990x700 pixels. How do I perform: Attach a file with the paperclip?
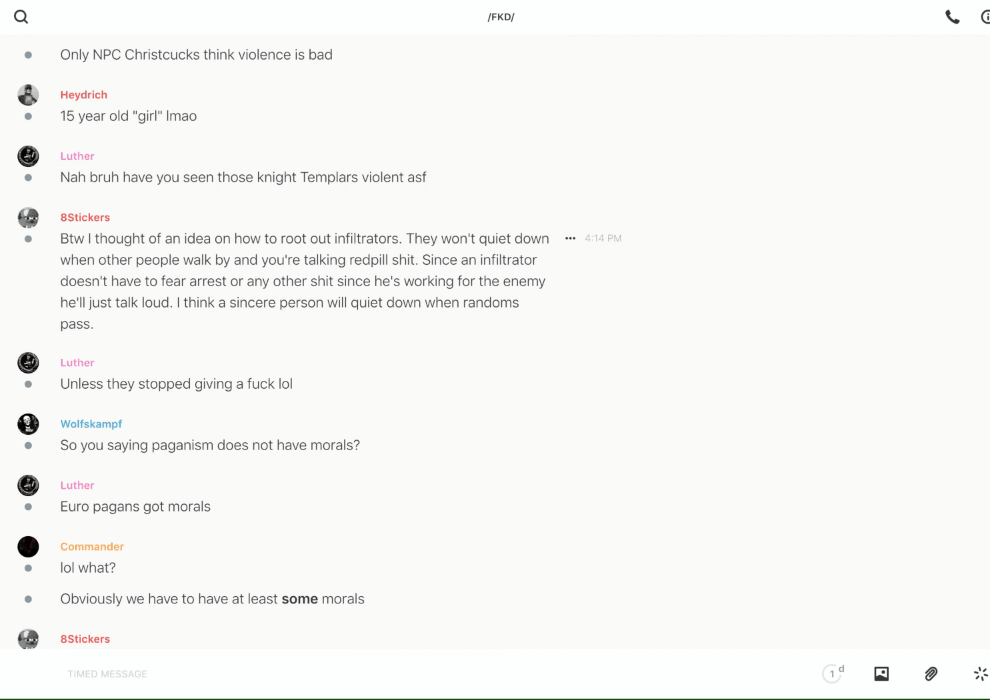point(931,674)
